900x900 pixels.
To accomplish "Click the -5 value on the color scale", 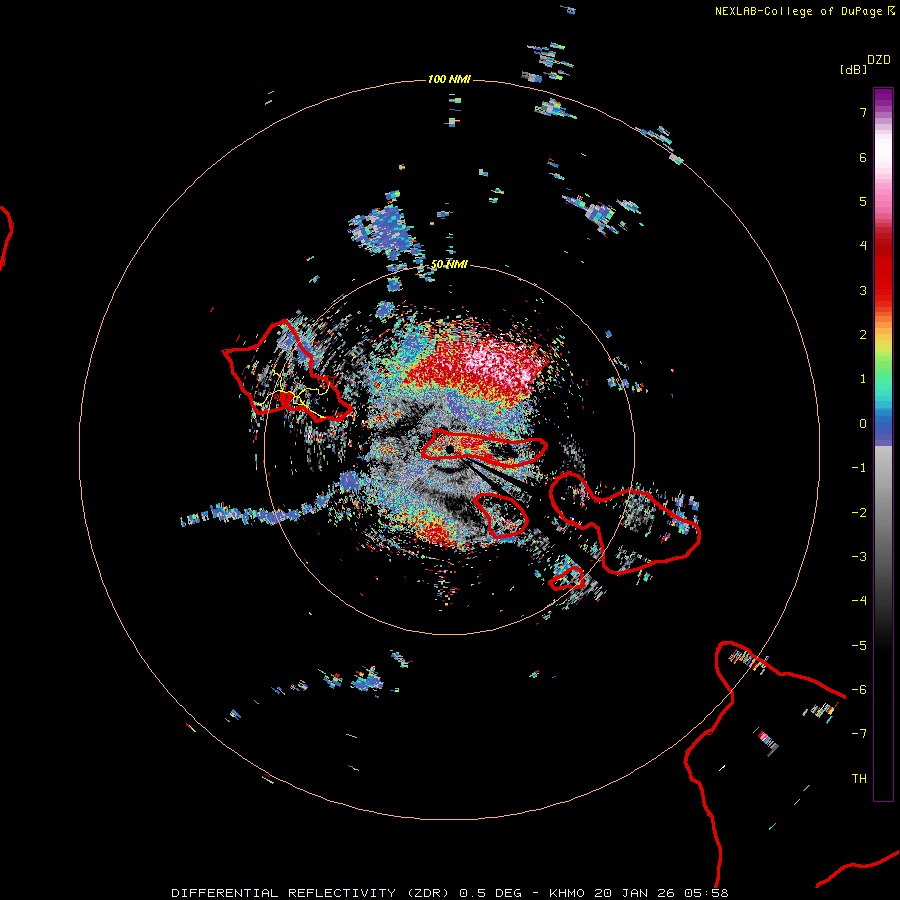I will 859,646.
